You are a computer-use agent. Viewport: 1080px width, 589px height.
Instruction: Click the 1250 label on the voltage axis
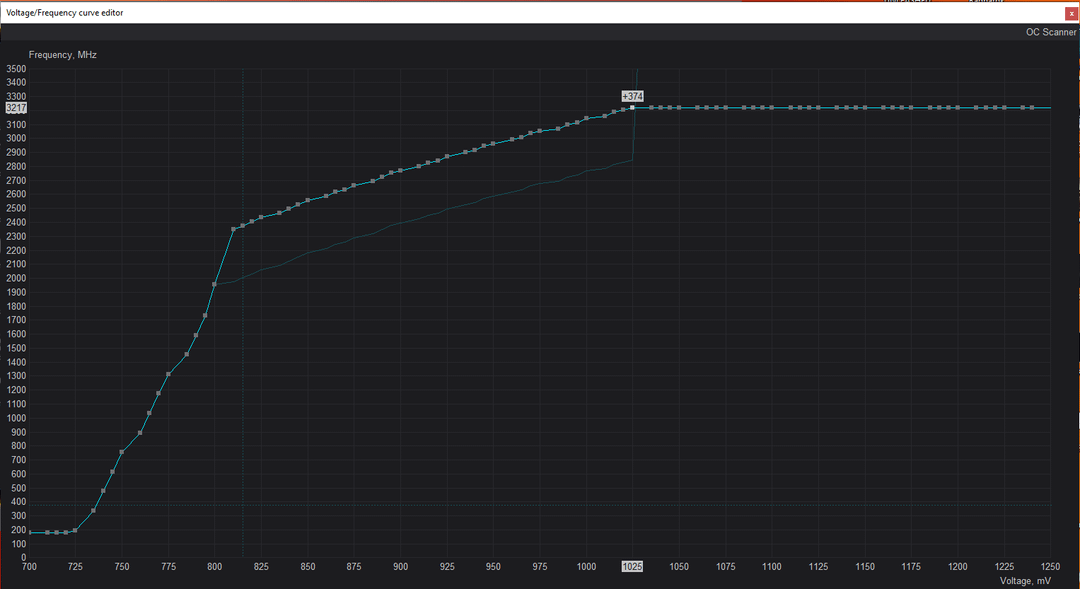pos(1050,567)
